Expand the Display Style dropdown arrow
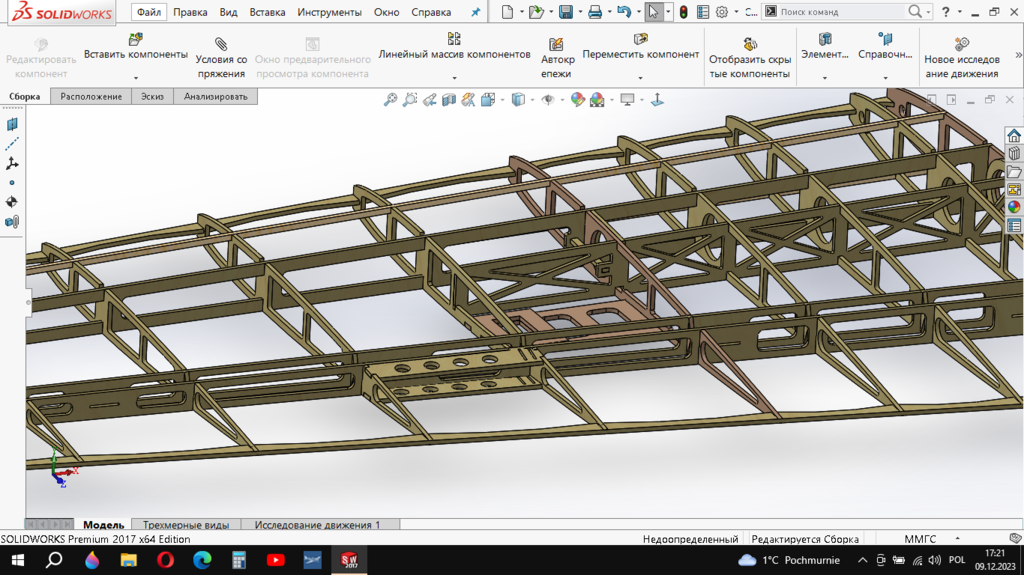 530,99
